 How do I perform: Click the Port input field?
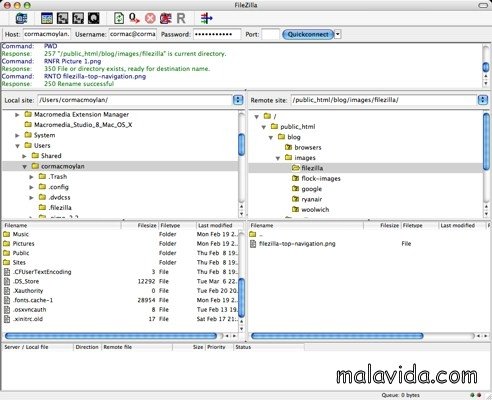tap(270, 34)
